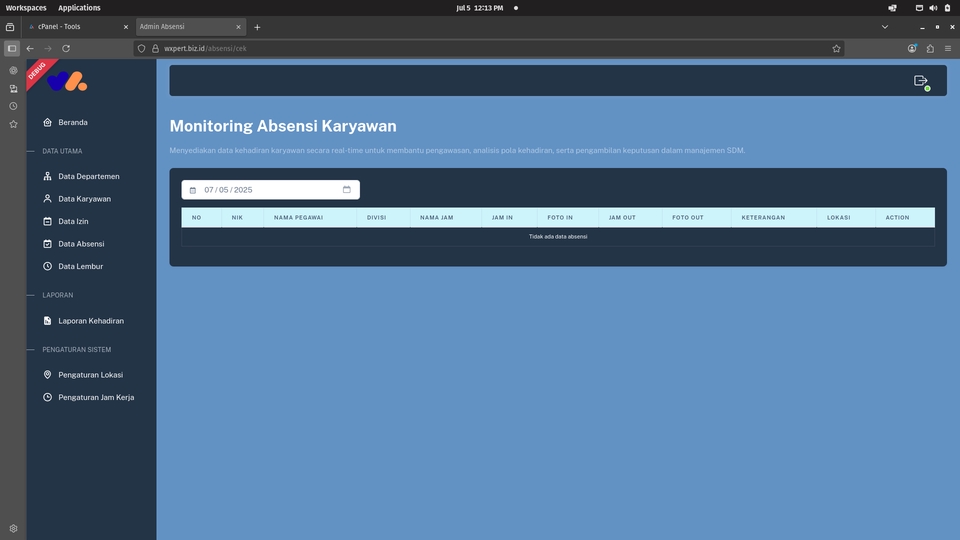This screenshot has width=960, height=540.
Task: Open the extensions puzzle icon
Action: tap(930, 48)
